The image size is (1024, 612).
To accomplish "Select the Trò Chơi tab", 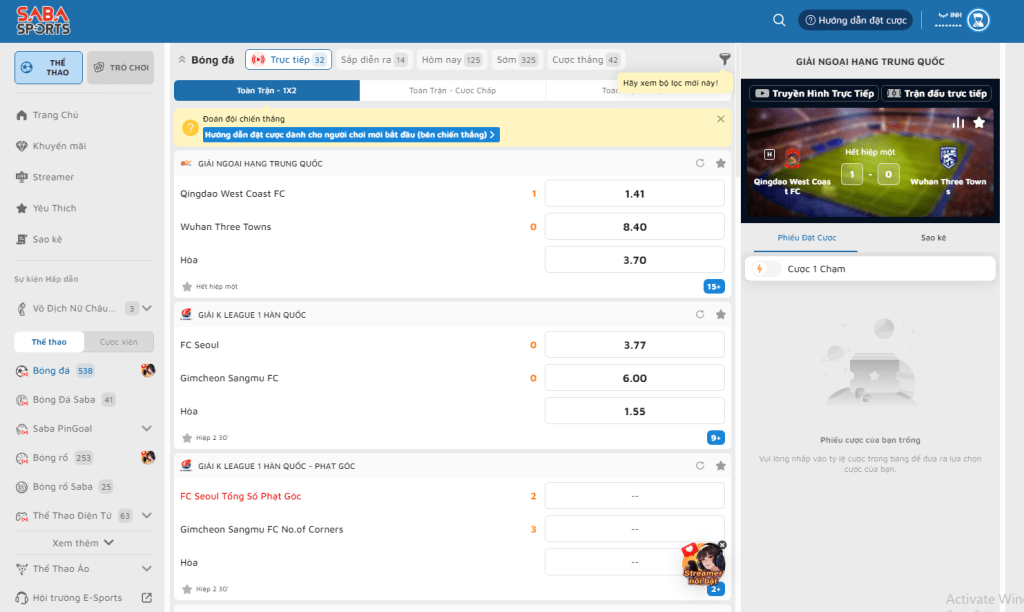I will pos(120,67).
